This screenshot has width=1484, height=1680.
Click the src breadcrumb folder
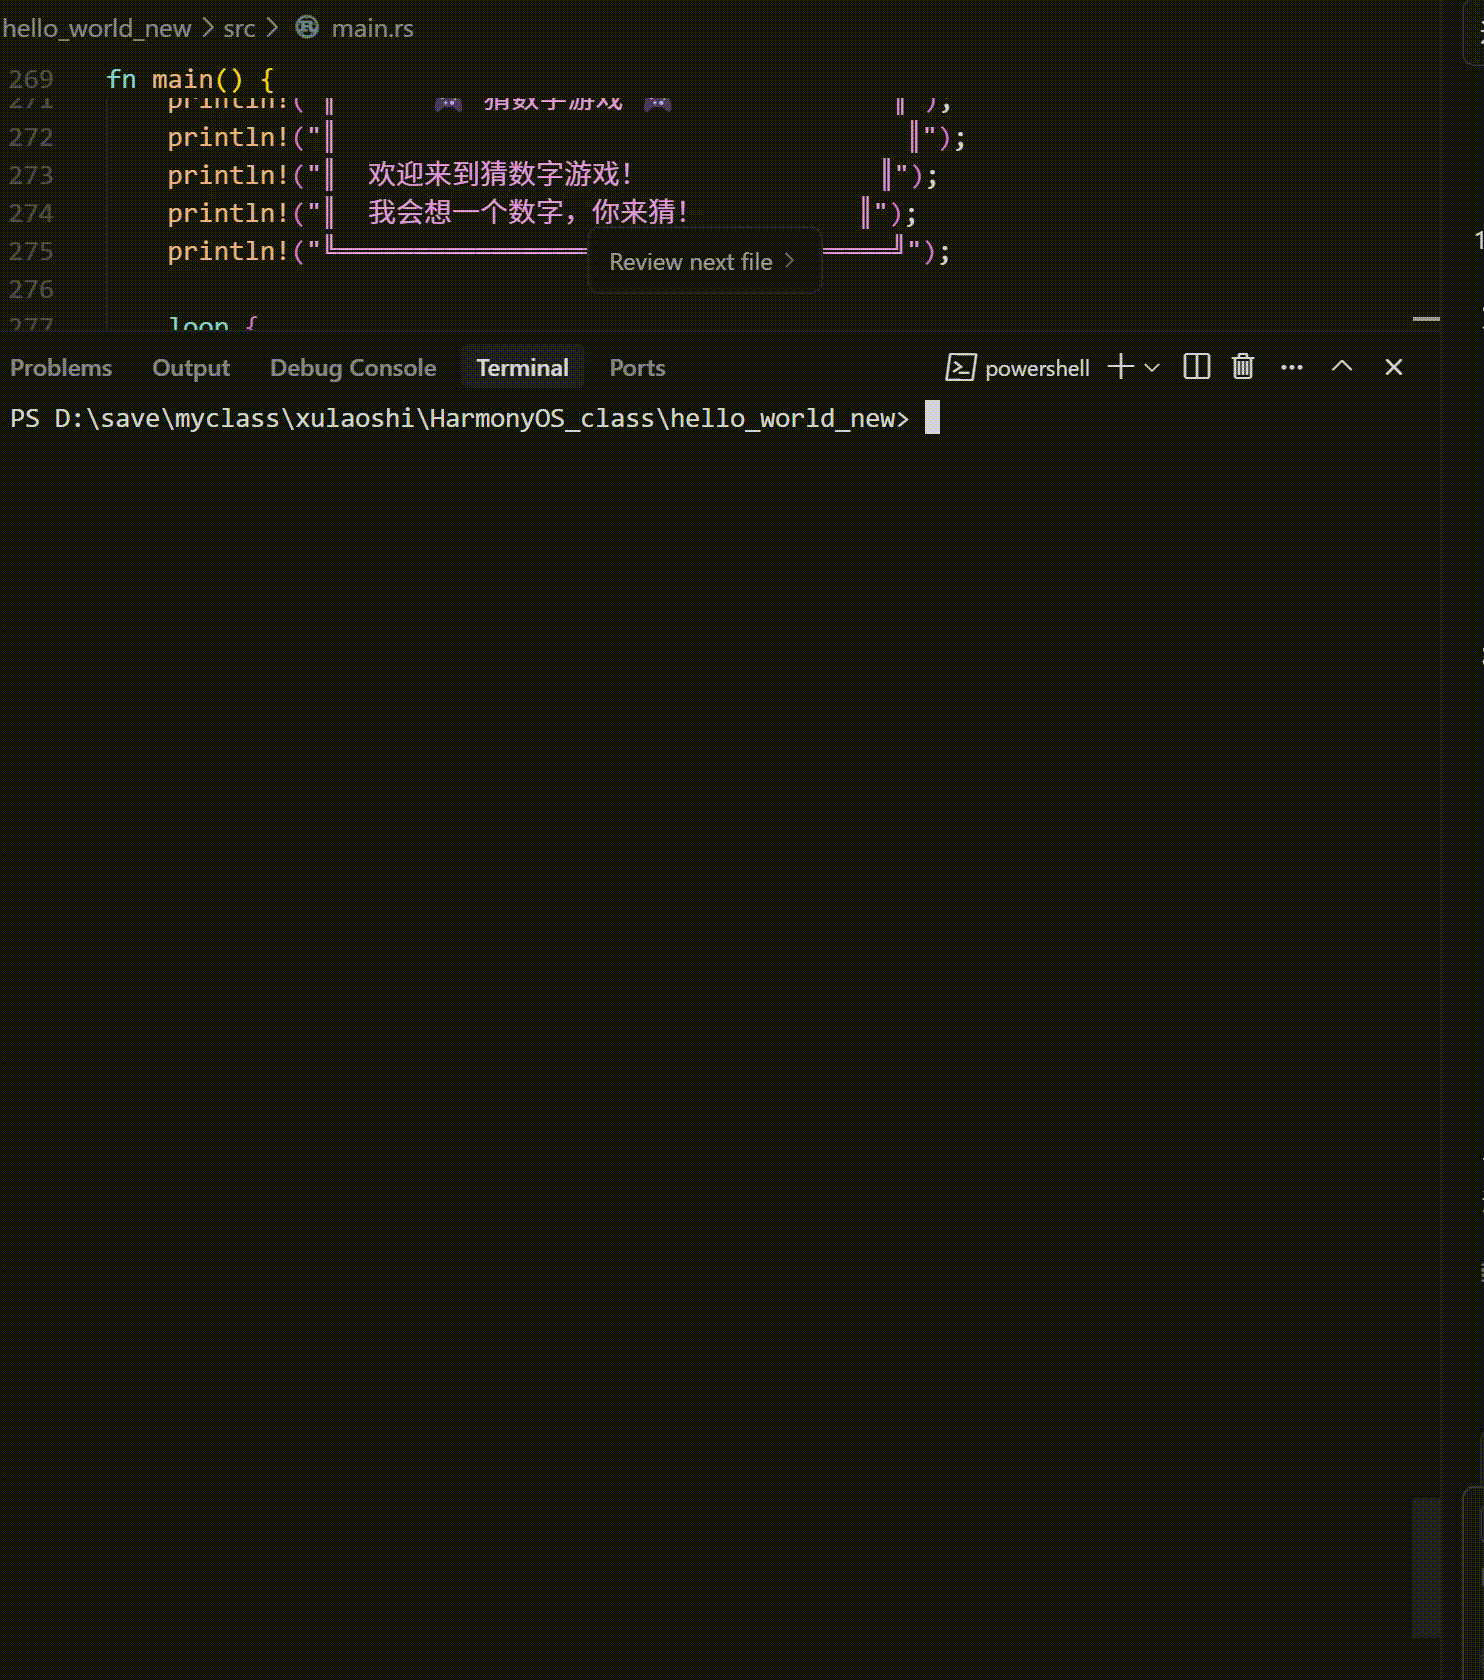point(239,28)
